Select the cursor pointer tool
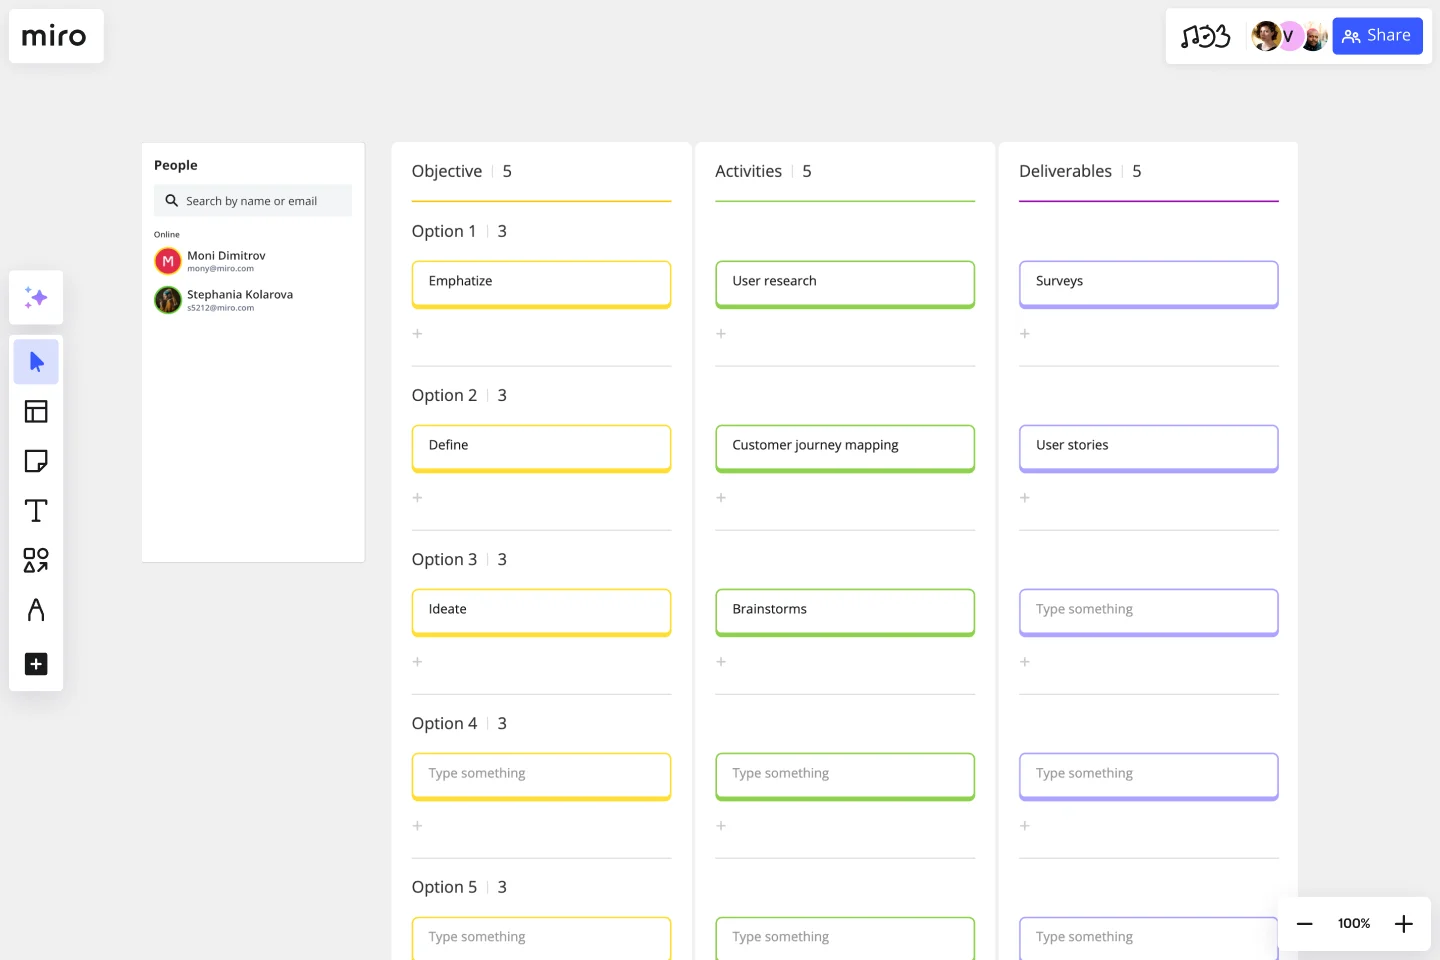The height and width of the screenshot is (960, 1440). 36,362
